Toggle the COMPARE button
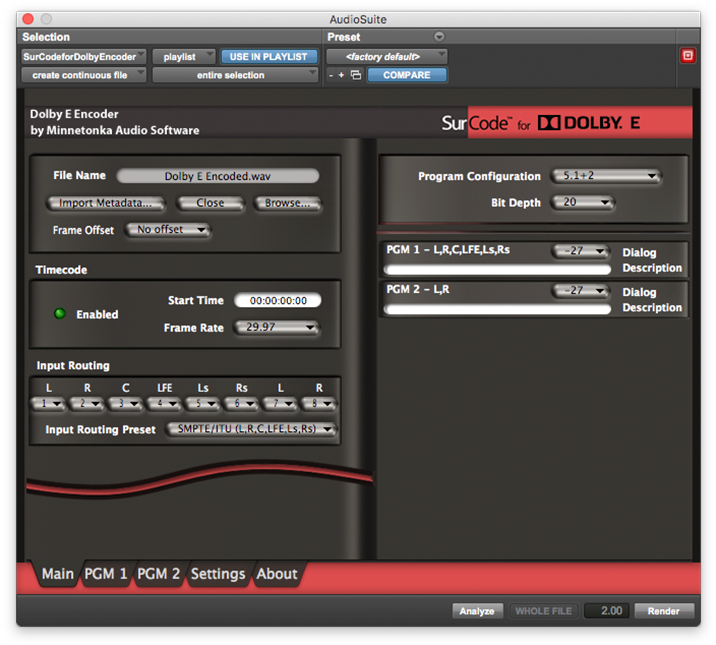The width and height of the screenshot is (716, 645). [x=406, y=75]
